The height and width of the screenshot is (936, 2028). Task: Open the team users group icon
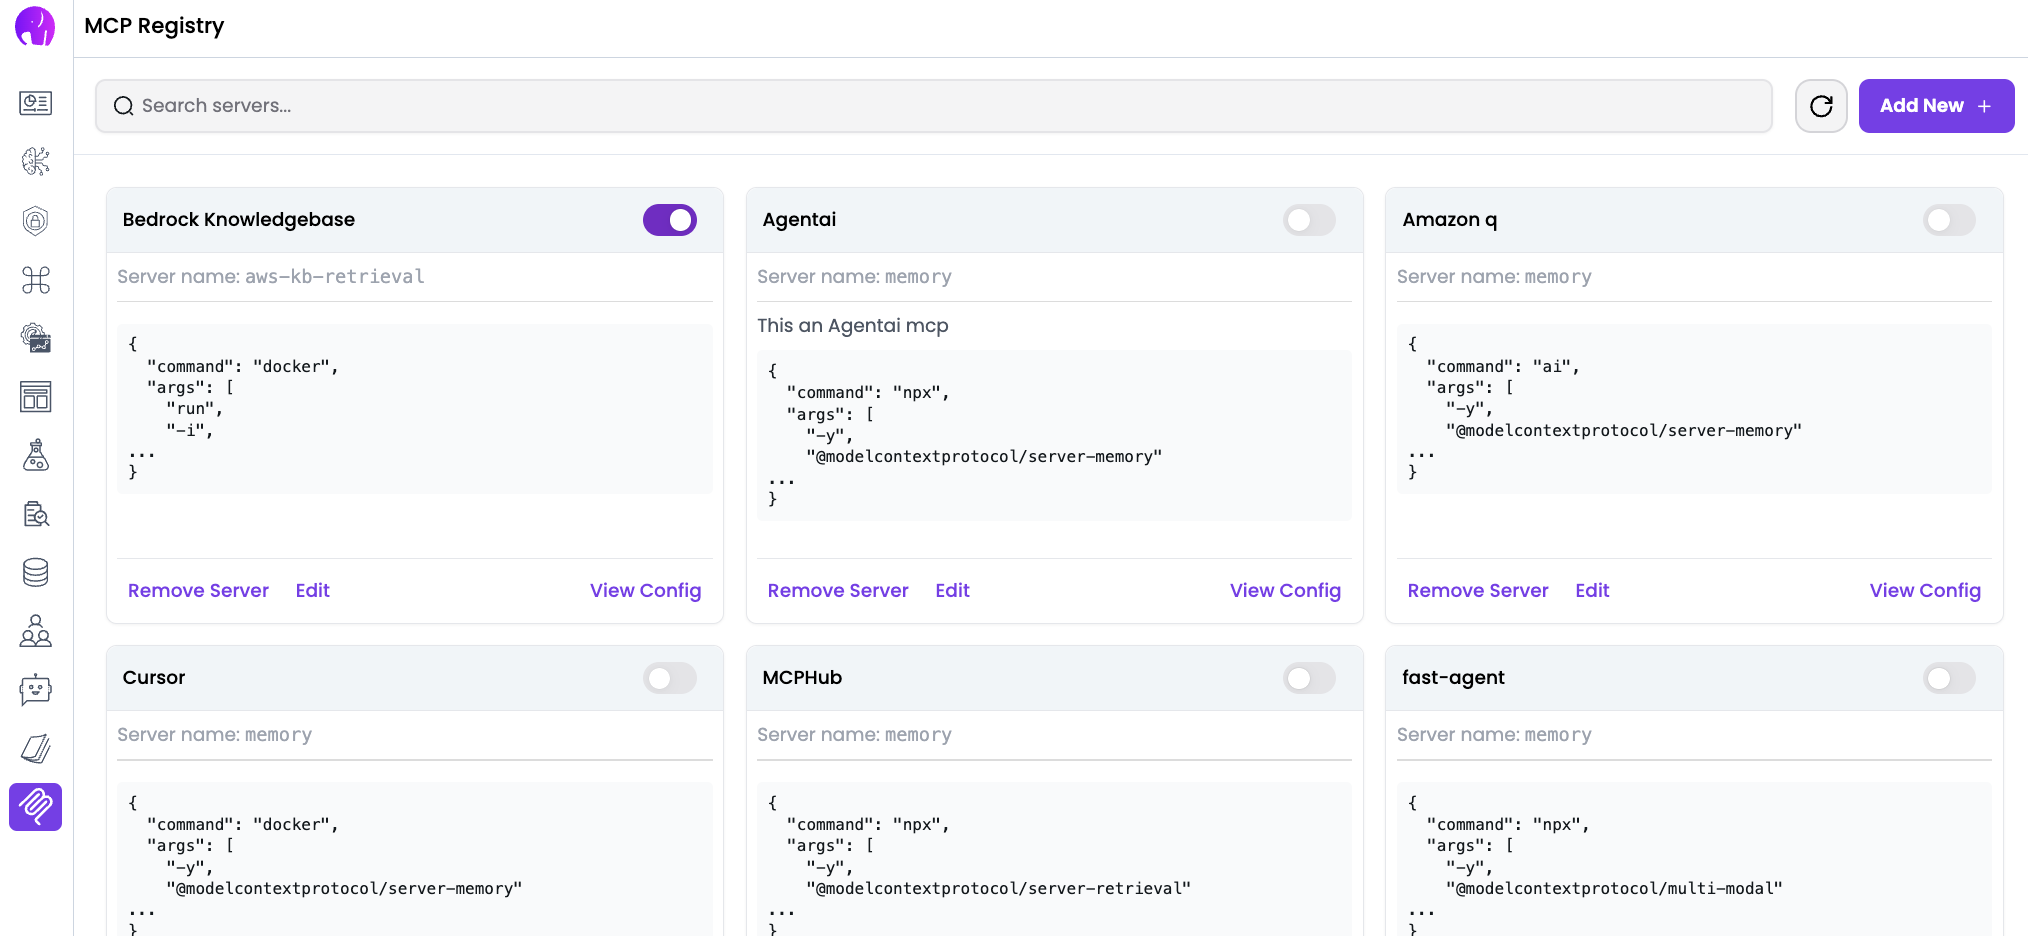tap(36, 631)
